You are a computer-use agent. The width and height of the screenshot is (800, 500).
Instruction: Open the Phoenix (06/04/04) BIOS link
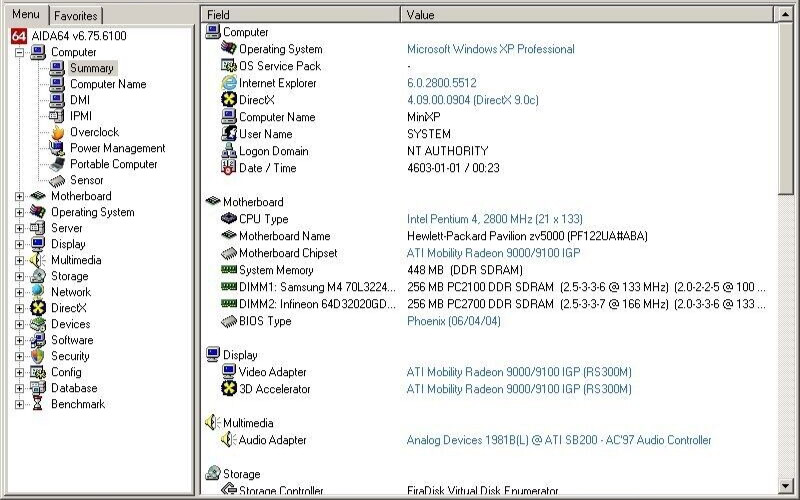click(454, 321)
